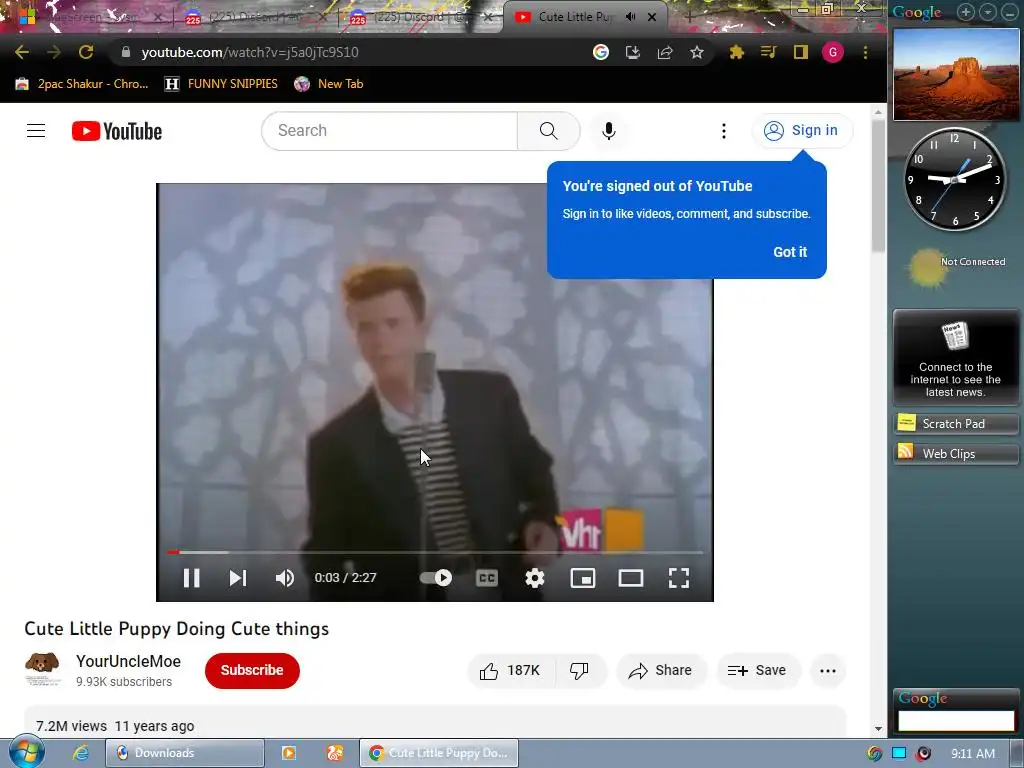
Task: Launch Internet Explorer from taskbar
Action: (x=81, y=753)
